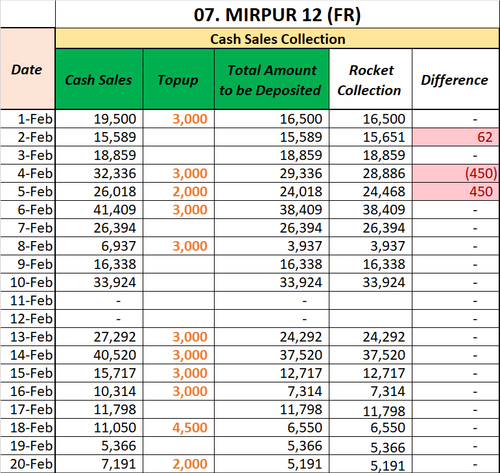The image size is (500, 473).
Task: Click rocket collection value 7,314
Action: click(x=371, y=391)
